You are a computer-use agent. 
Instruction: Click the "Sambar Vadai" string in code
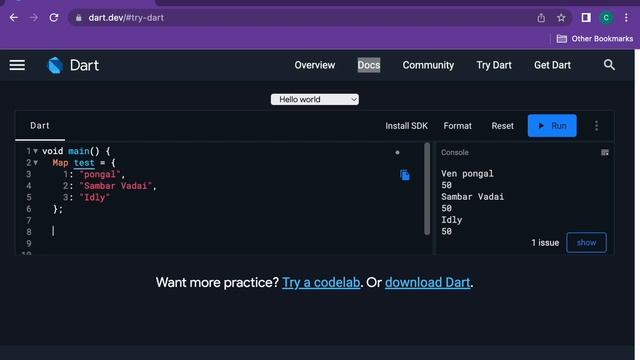pyautogui.click(x=116, y=186)
